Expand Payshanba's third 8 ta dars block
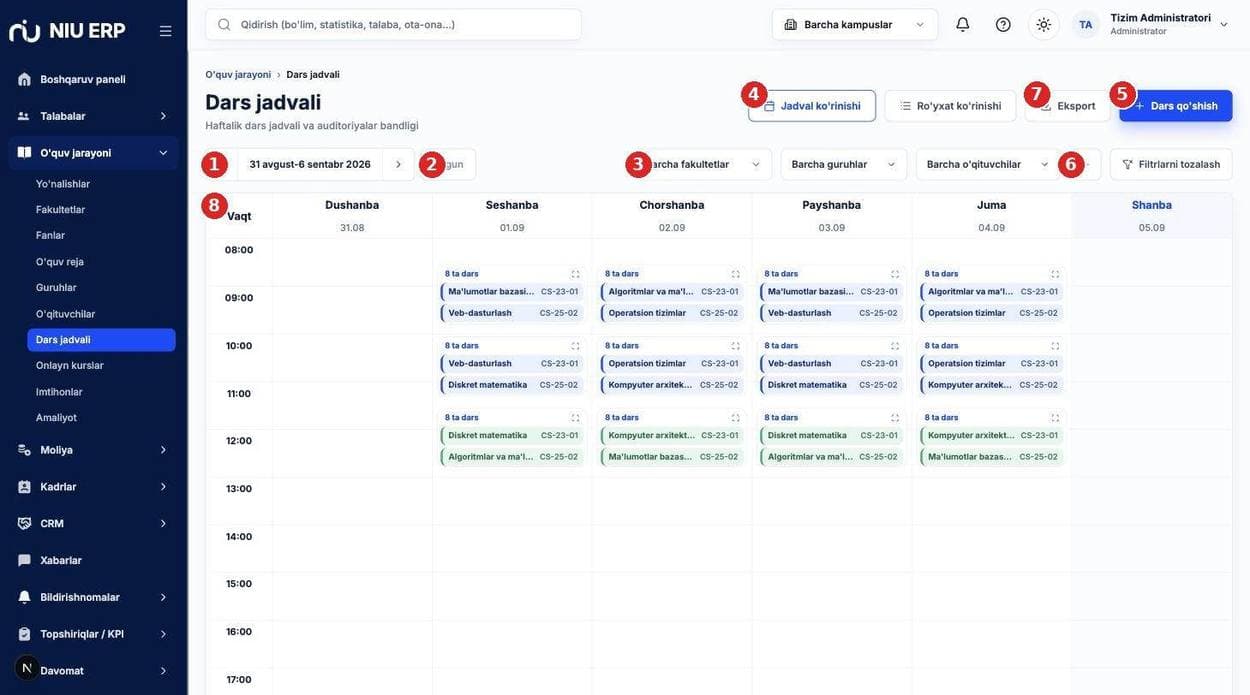 click(x=895, y=418)
